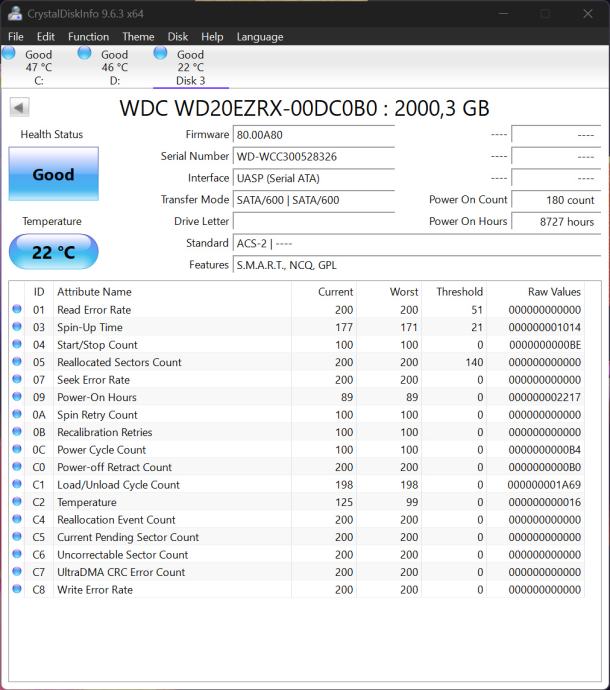The width and height of the screenshot is (610, 690).
Task: Click the status dot for Spin-Up Time
Action: (17, 327)
